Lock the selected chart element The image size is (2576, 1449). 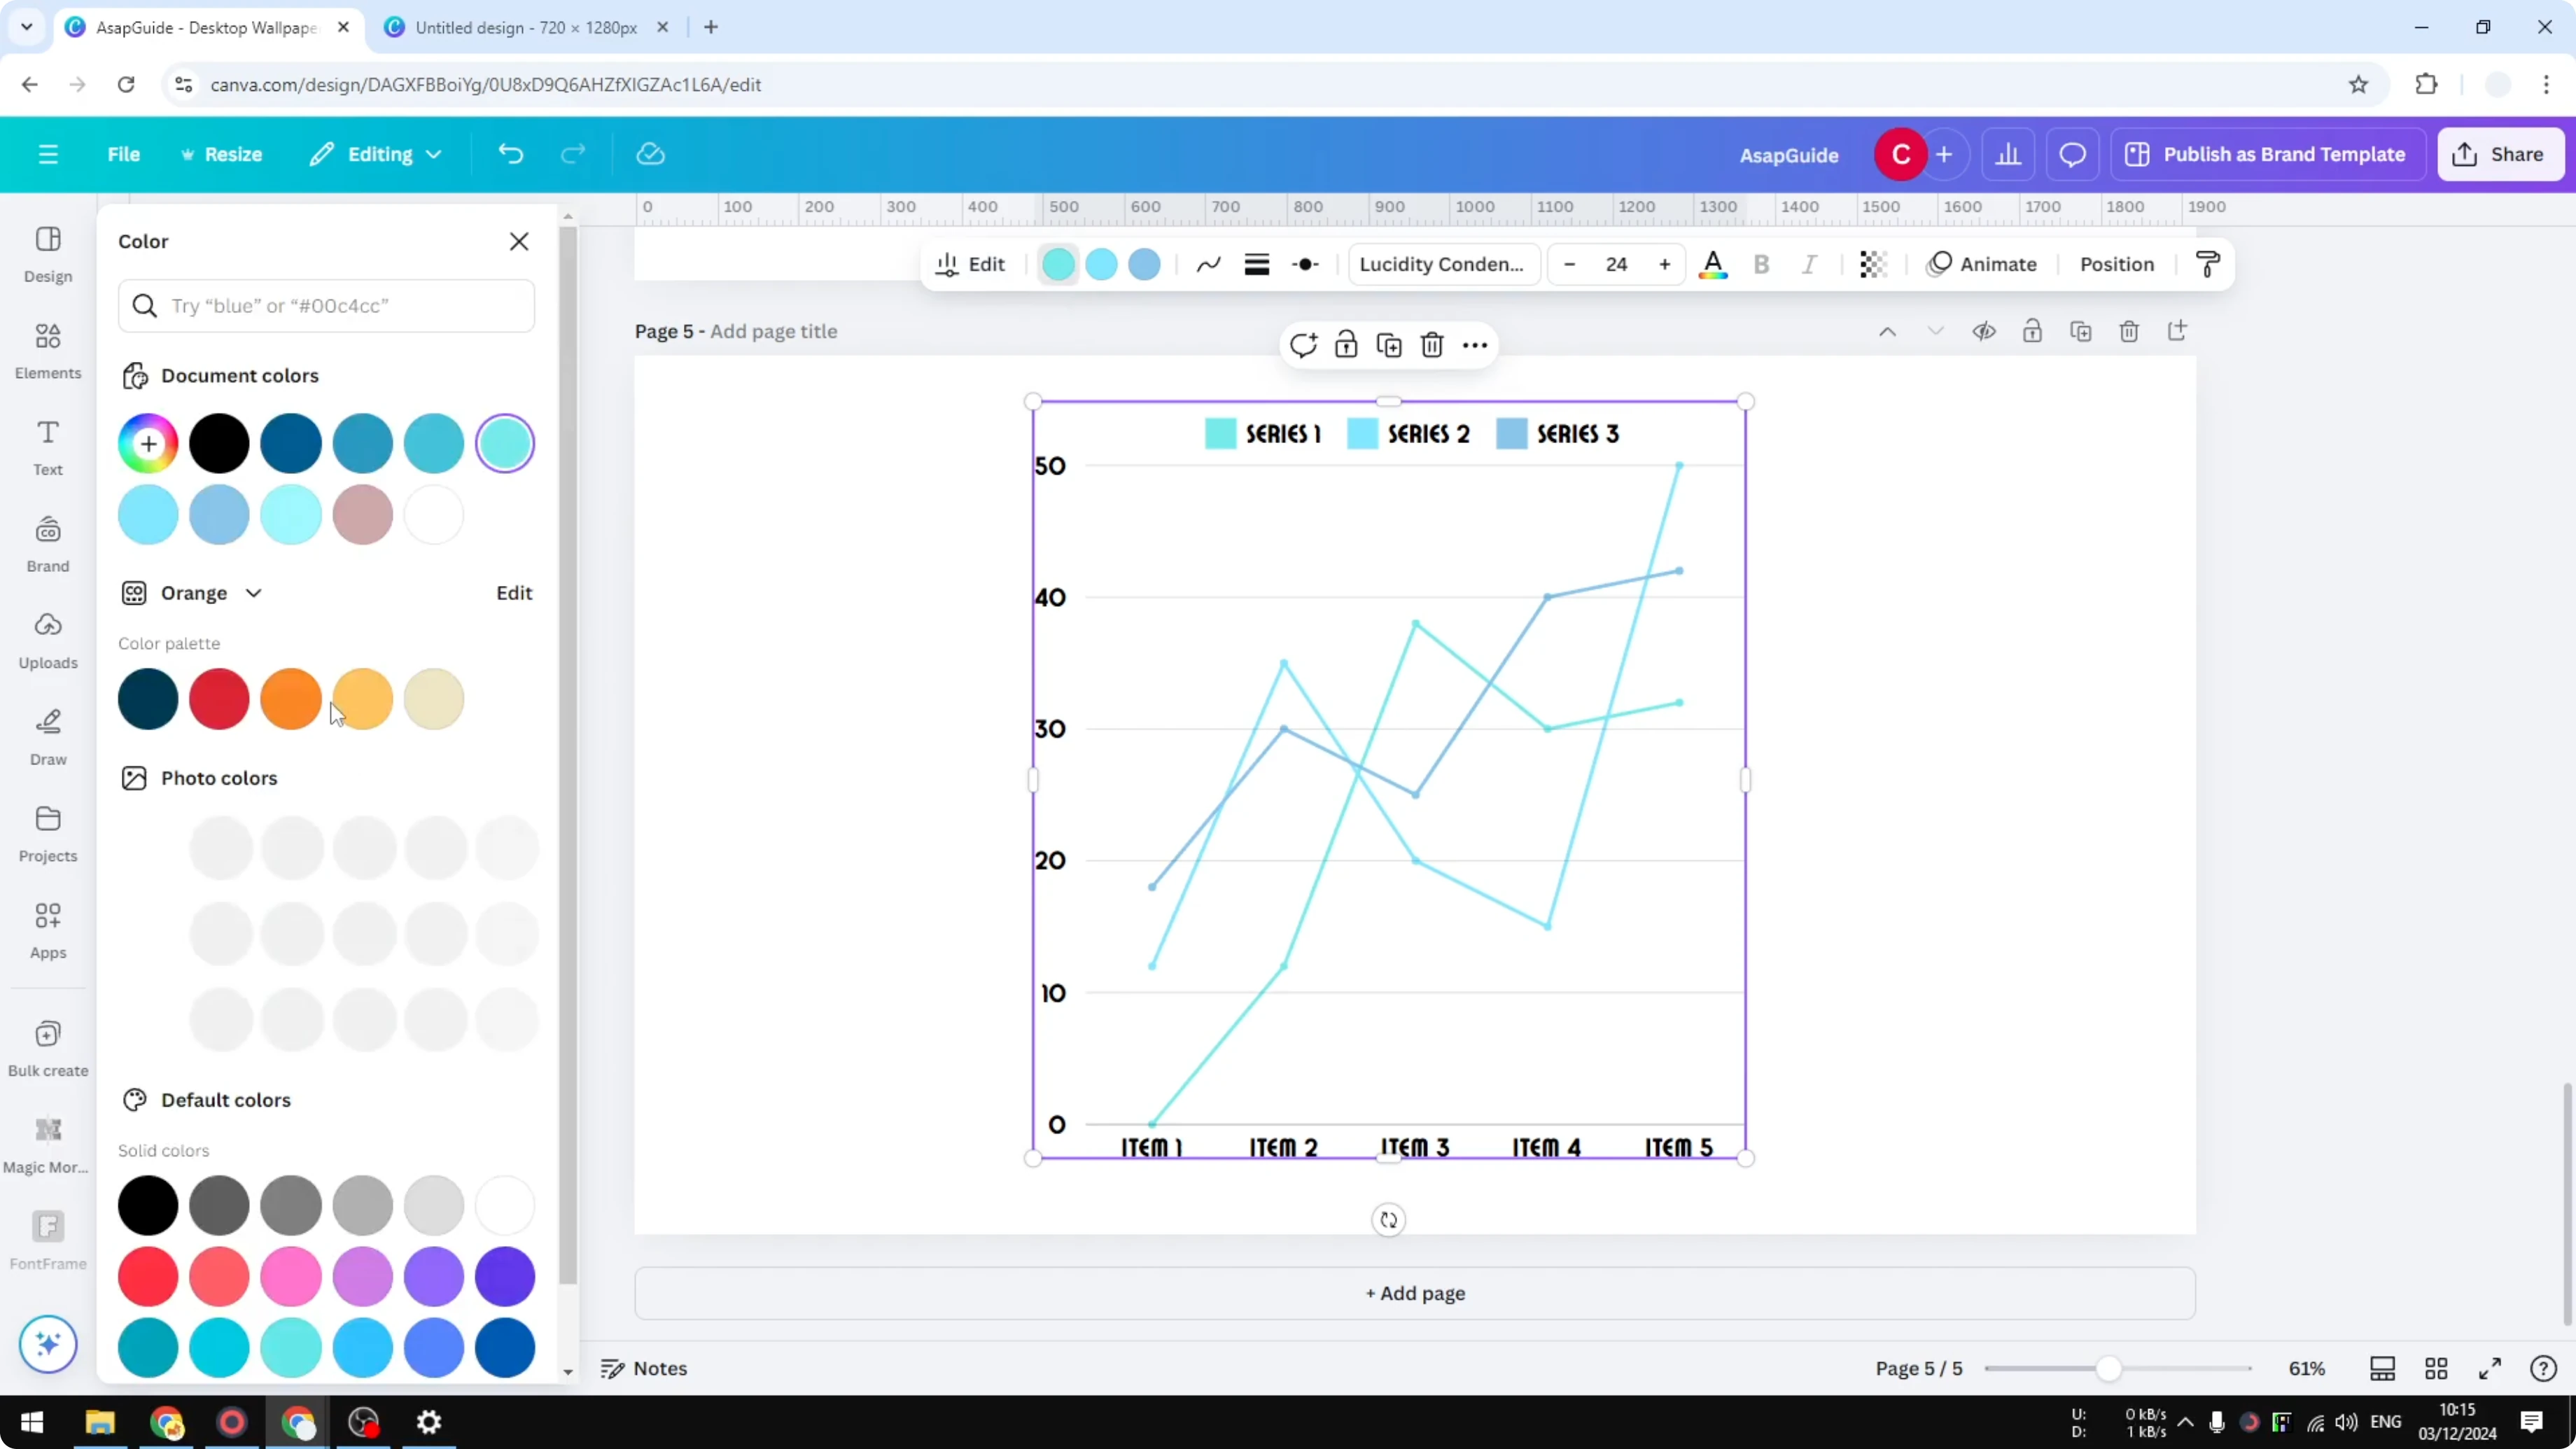pos(1345,344)
